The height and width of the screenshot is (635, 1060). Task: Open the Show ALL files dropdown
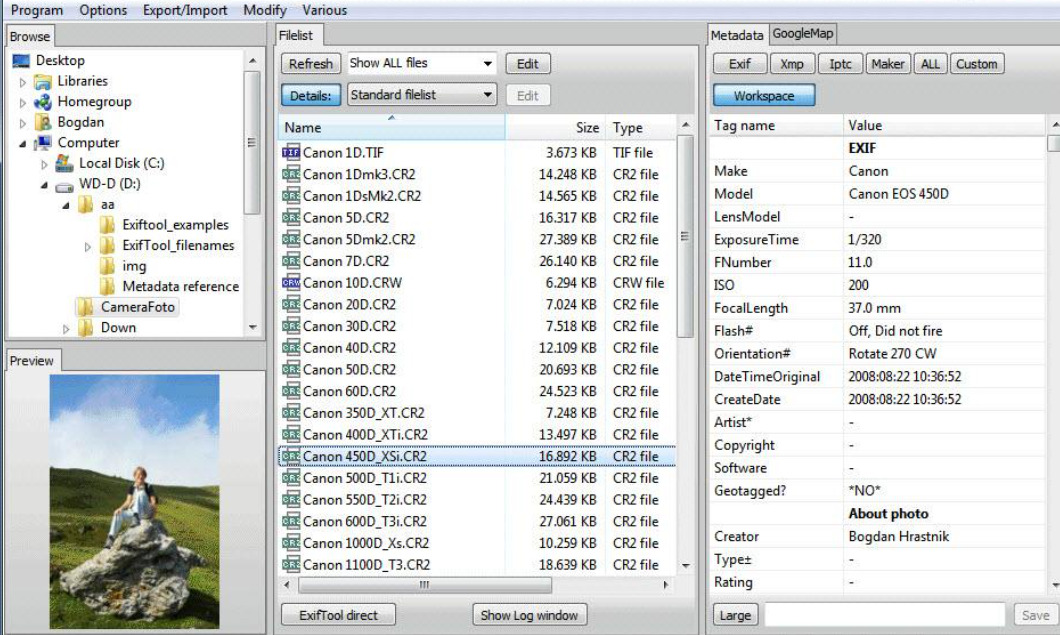coord(422,64)
